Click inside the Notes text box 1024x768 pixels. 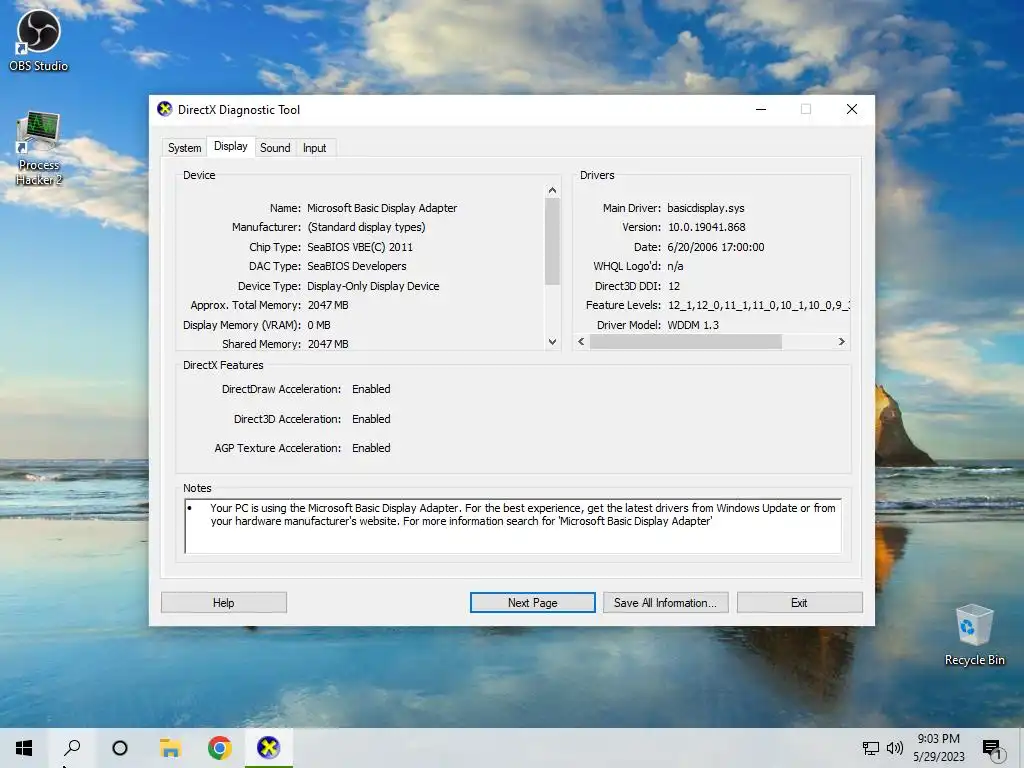click(513, 526)
